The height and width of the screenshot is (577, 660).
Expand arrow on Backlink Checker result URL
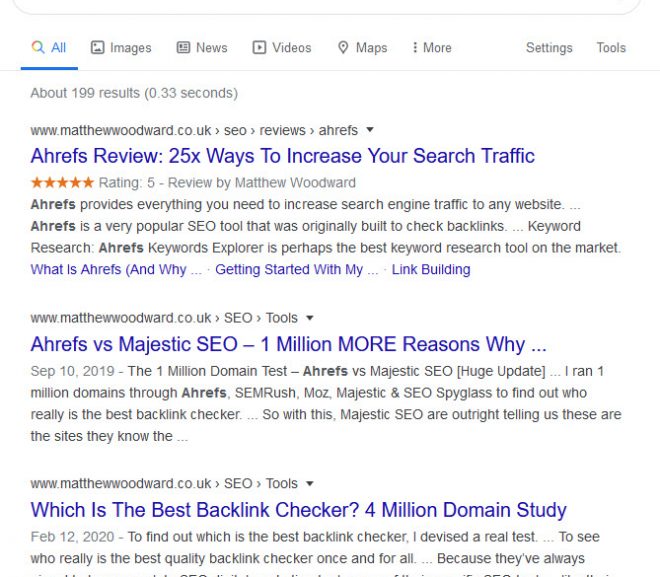309,484
